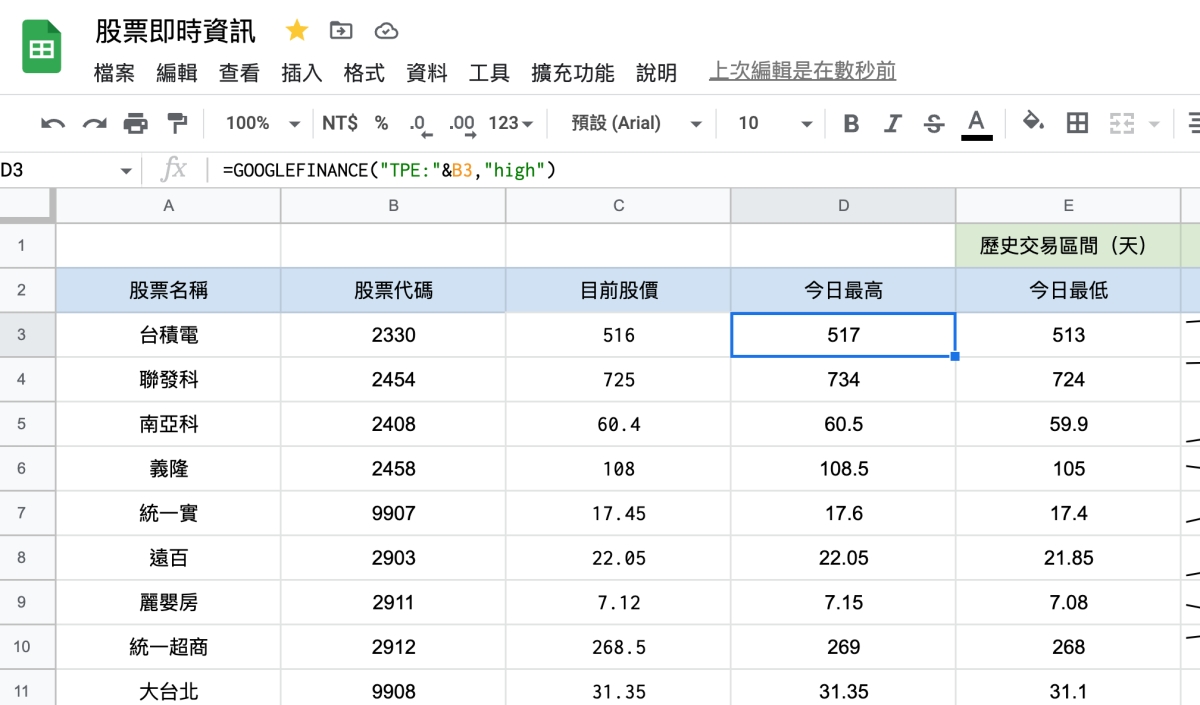Toggle Strikethrough formatting
The height and width of the screenshot is (705, 1200).
(x=934, y=124)
